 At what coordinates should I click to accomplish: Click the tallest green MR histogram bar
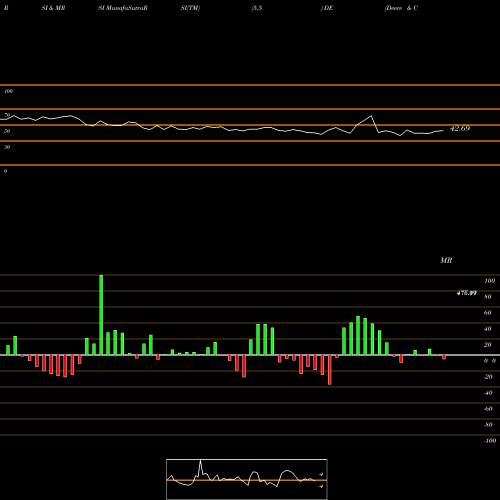click(101, 315)
